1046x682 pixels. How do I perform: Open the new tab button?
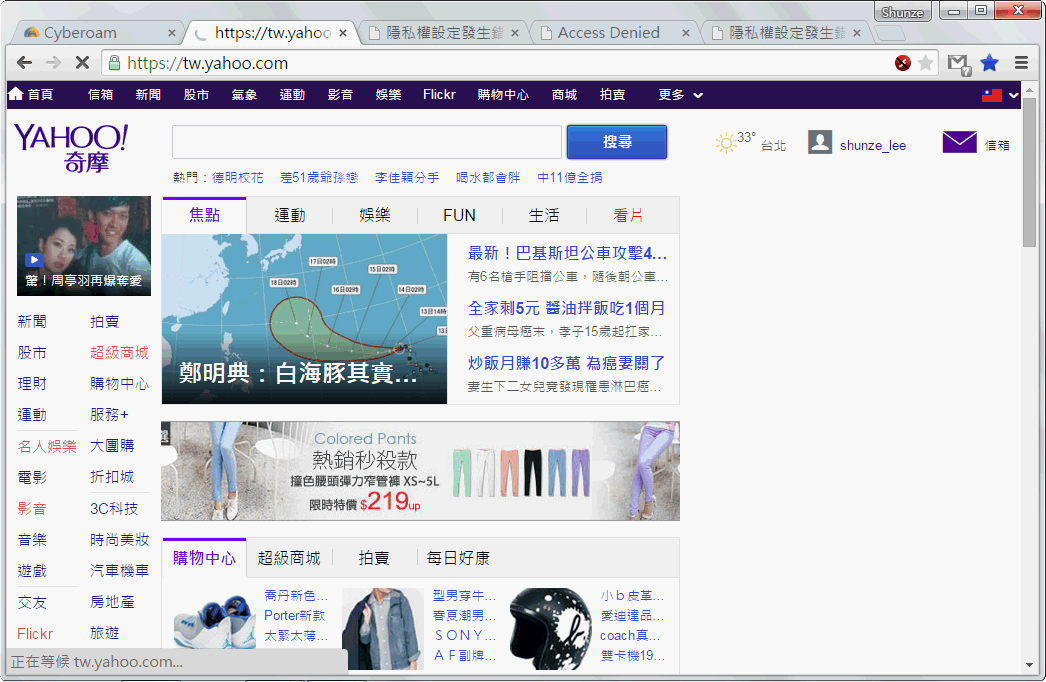click(889, 33)
